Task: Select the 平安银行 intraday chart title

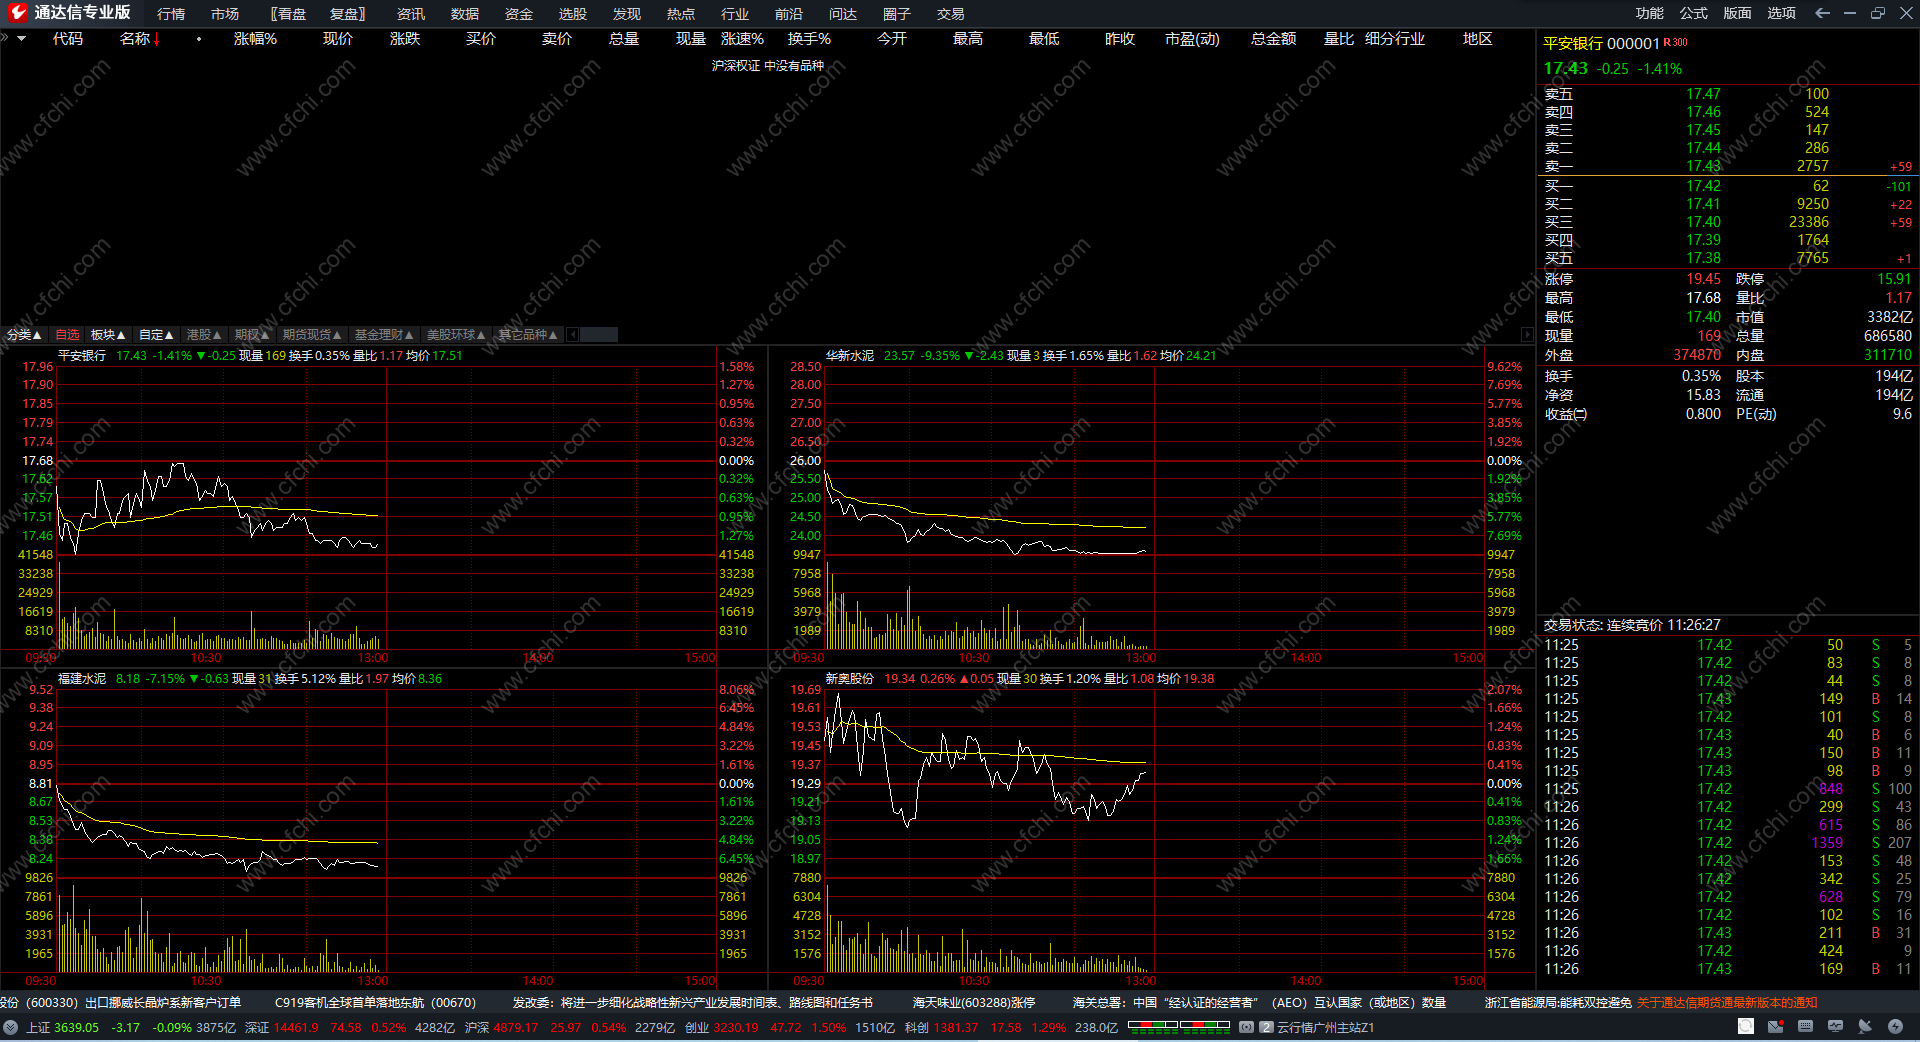Action: [82, 356]
